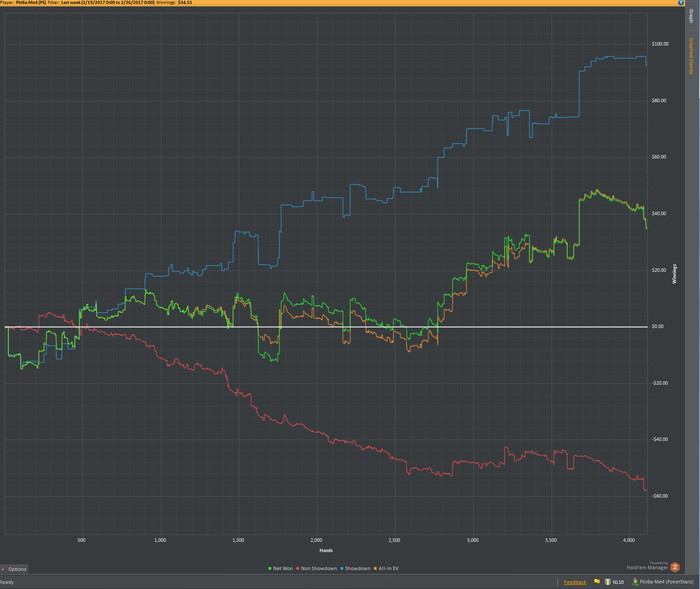Click the -$60.00 axis value

point(660,496)
